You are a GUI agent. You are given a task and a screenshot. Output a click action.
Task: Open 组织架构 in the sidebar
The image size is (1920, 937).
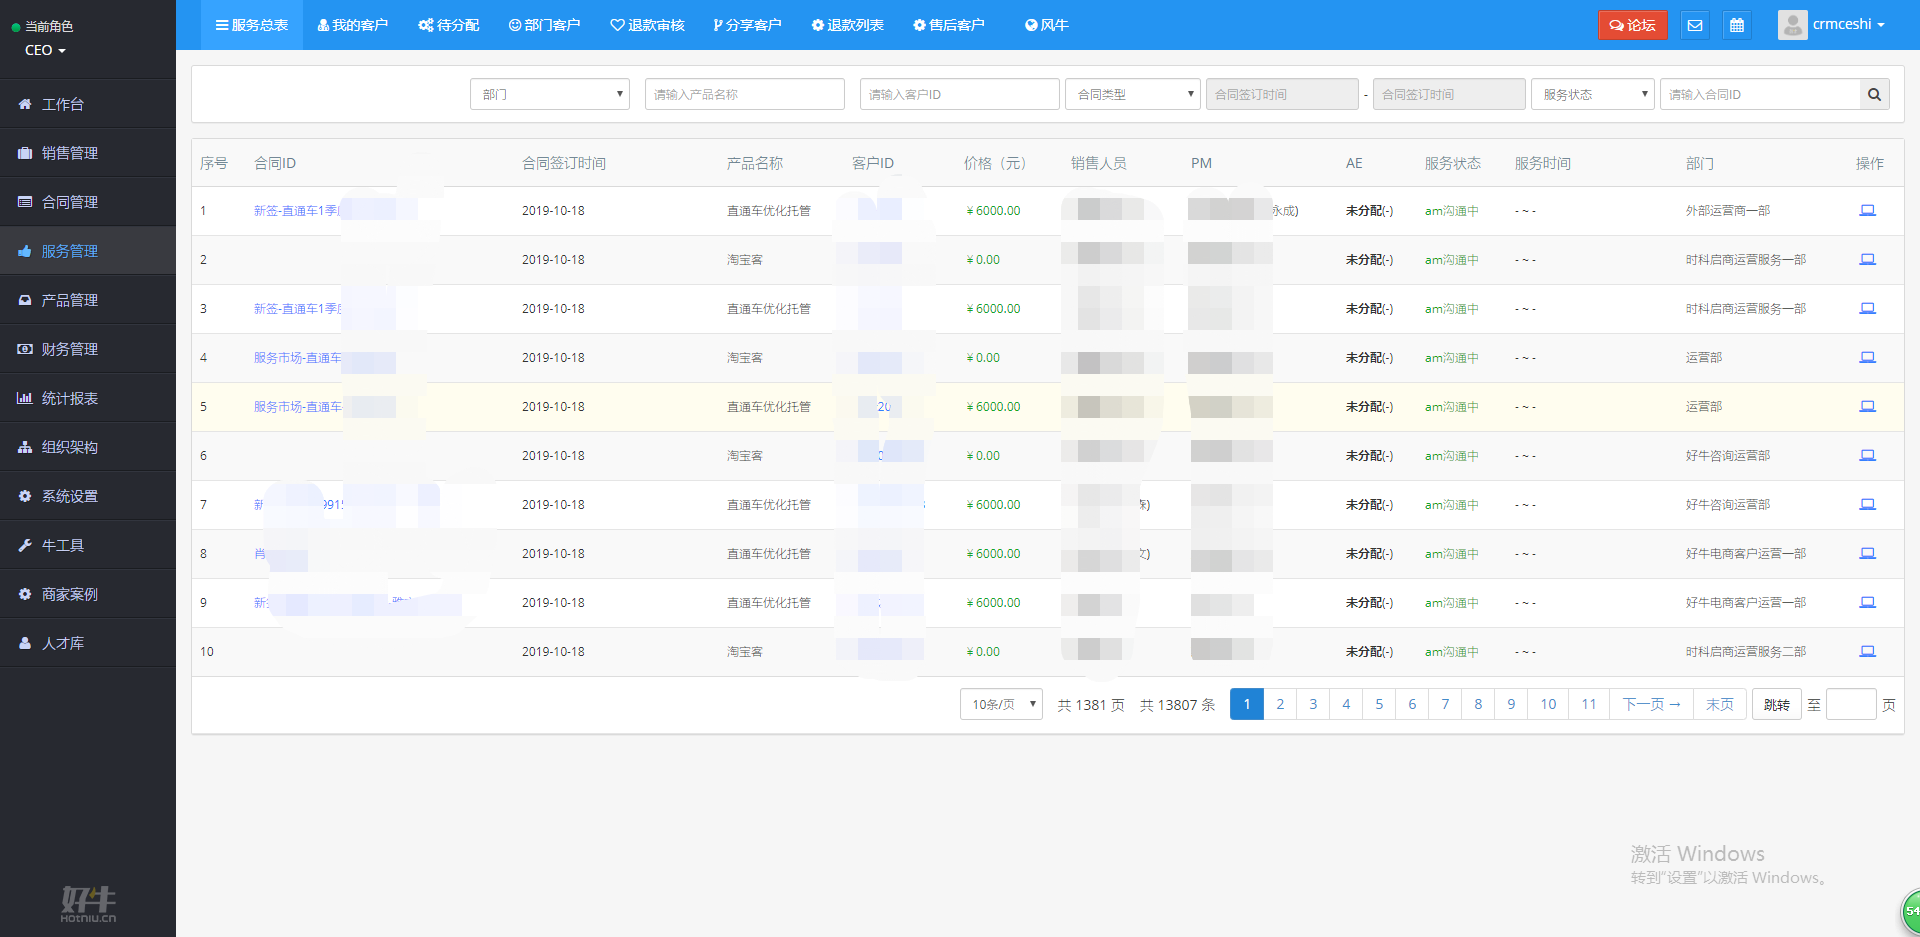[88, 447]
